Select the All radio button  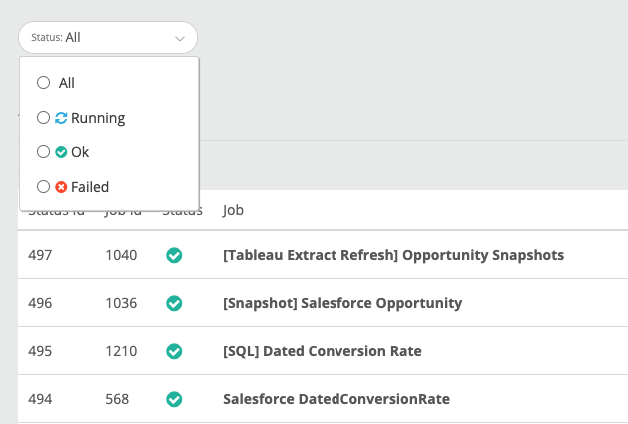[x=43, y=83]
